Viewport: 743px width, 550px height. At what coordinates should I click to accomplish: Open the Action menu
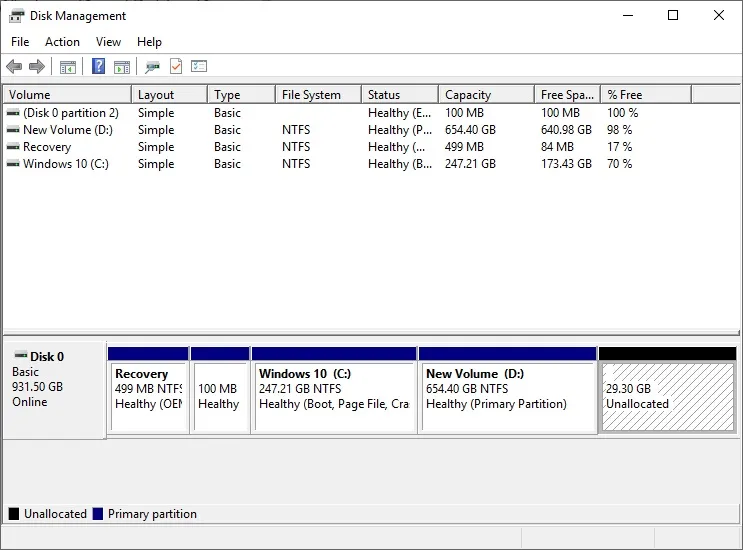[62, 42]
